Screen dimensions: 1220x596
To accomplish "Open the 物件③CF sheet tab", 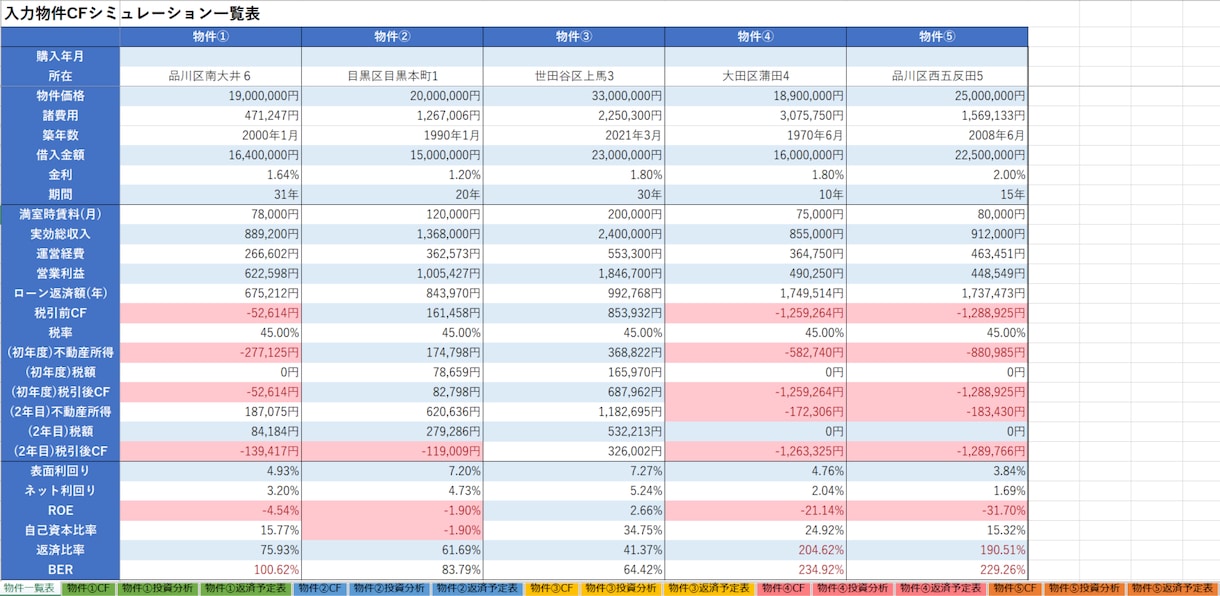I will (x=552, y=588).
